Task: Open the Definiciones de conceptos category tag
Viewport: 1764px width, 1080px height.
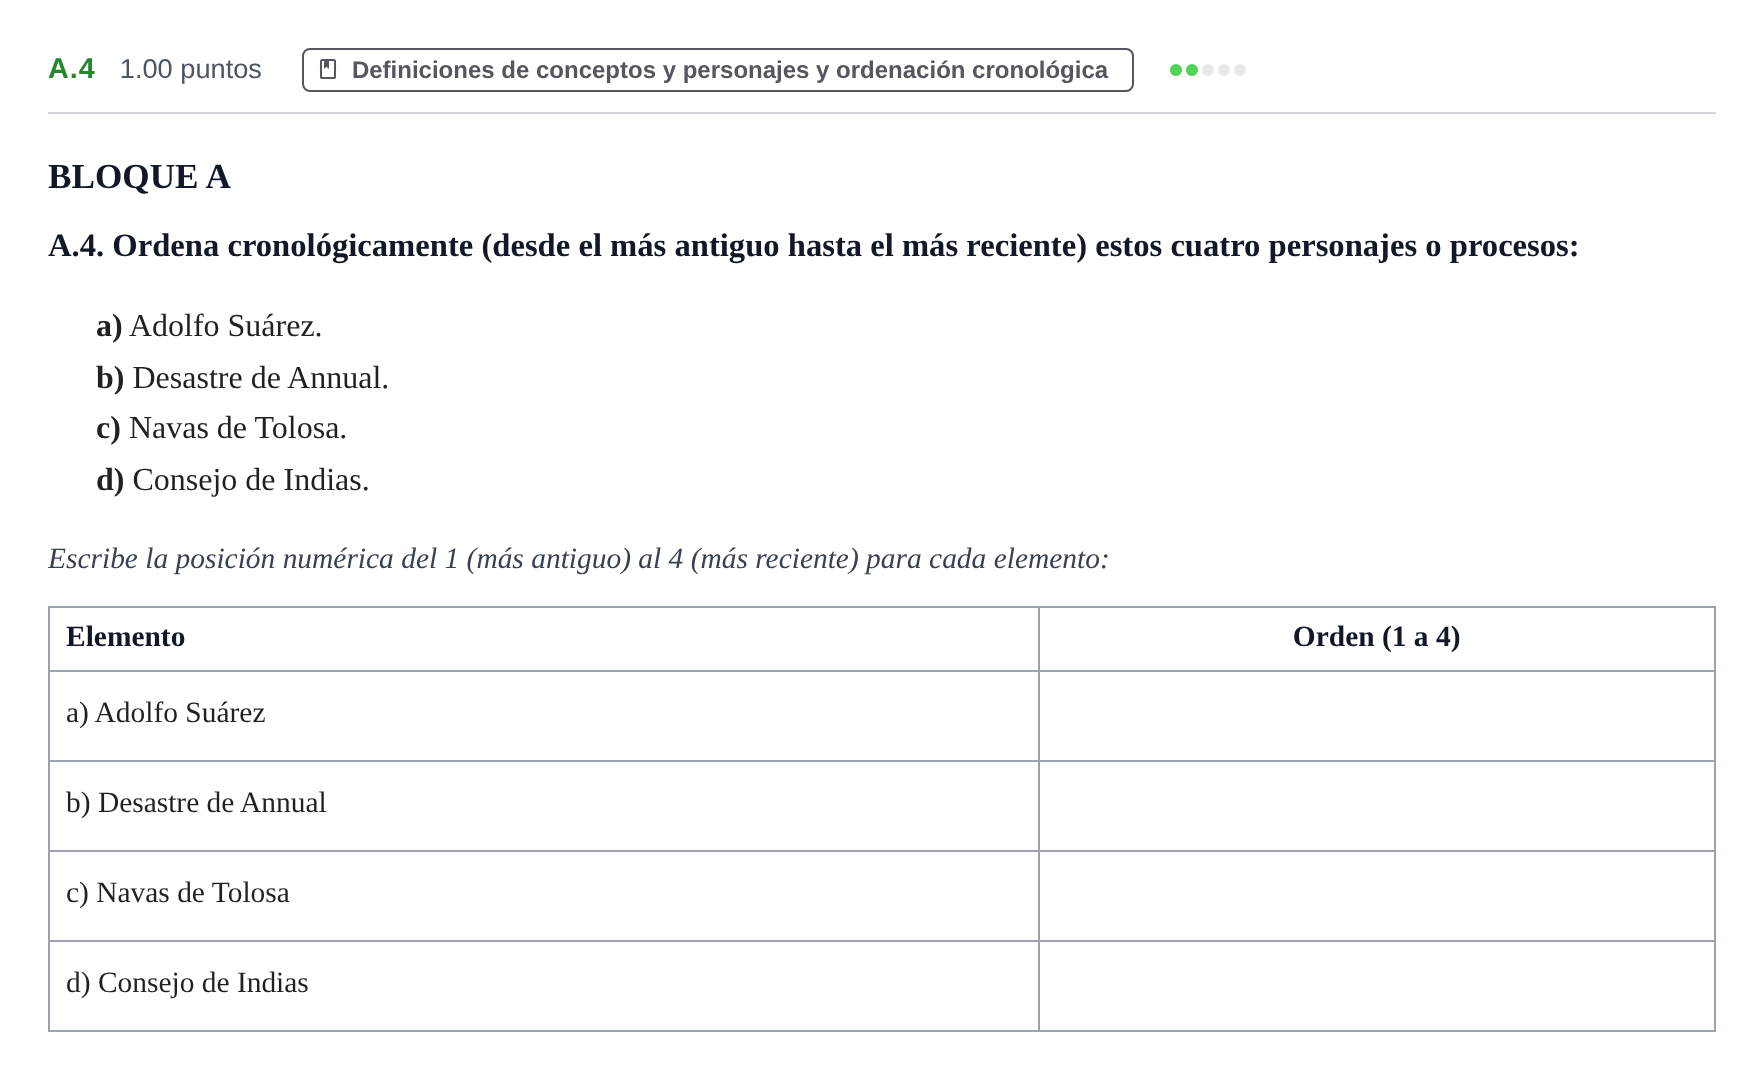Action: (x=718, y=70)
